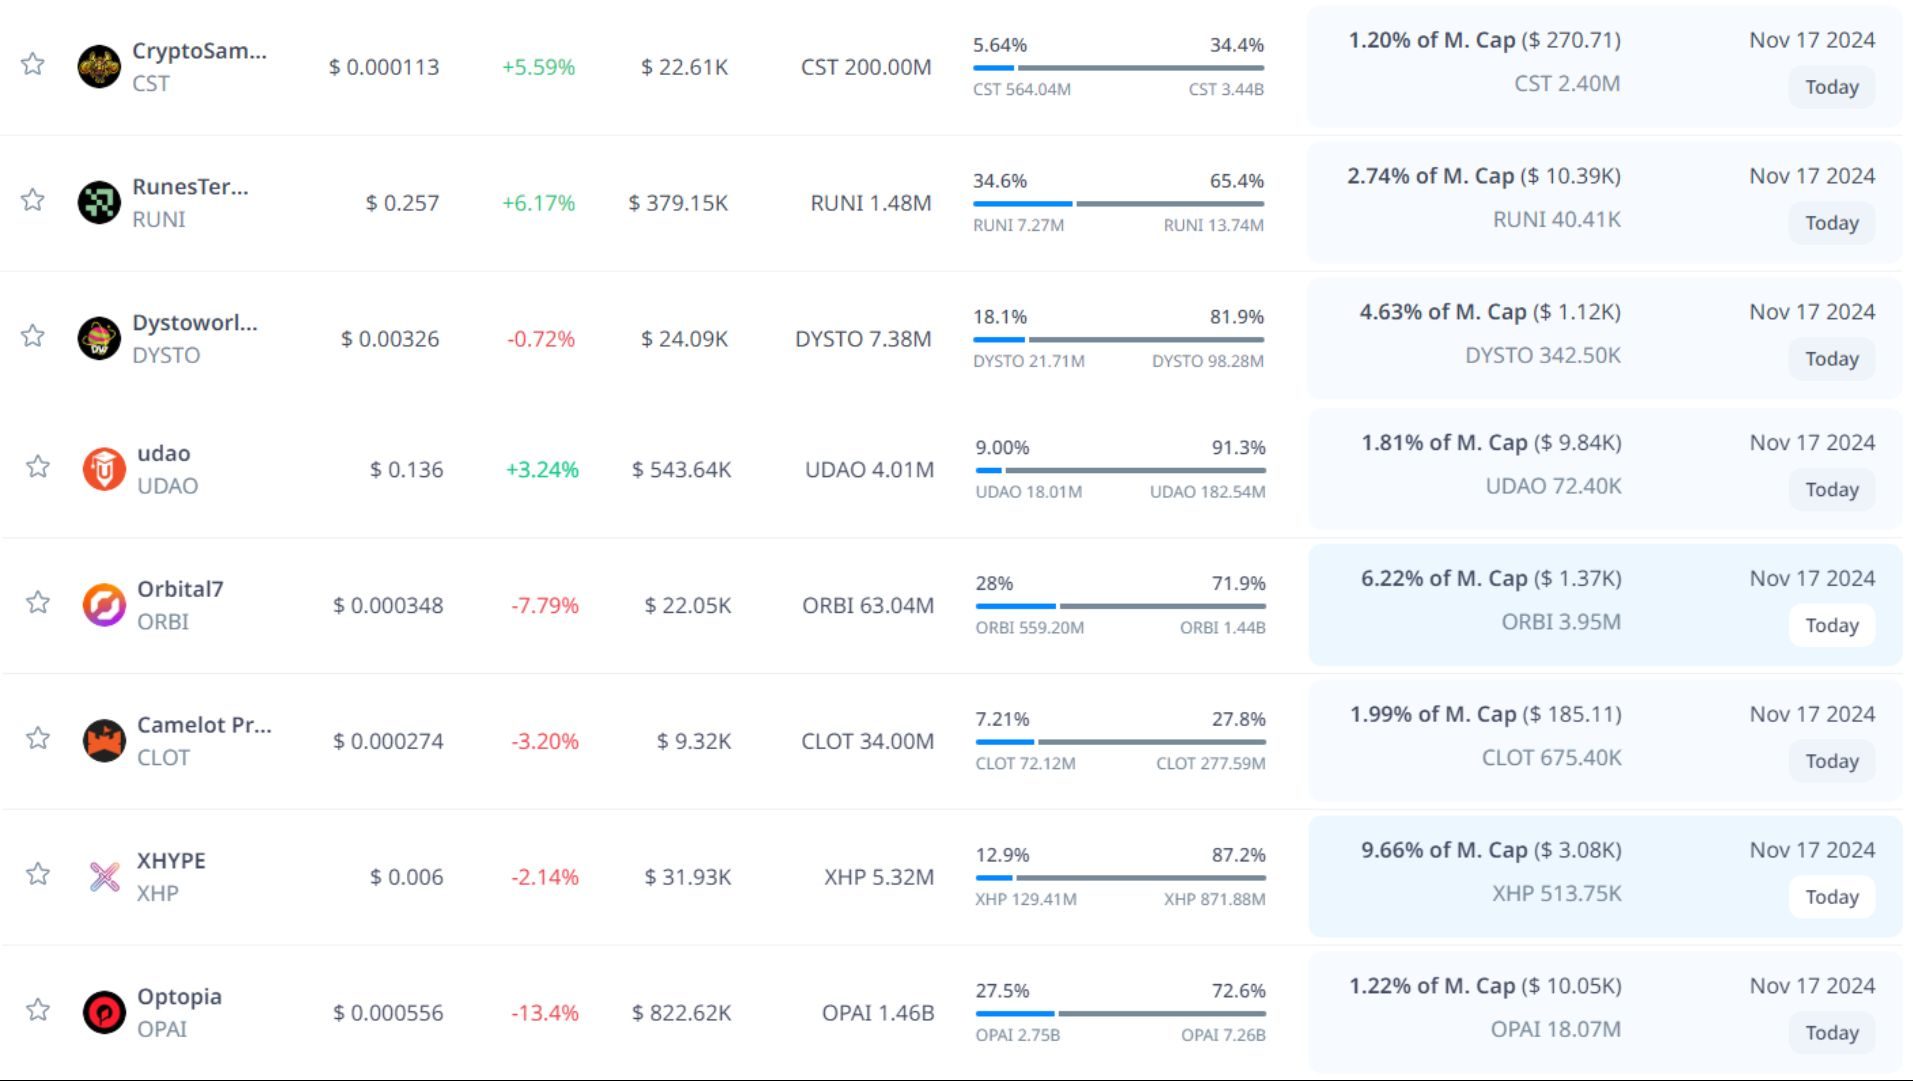
Task: Click the Dystoworld DYSTO token logo
Action: 99,339
